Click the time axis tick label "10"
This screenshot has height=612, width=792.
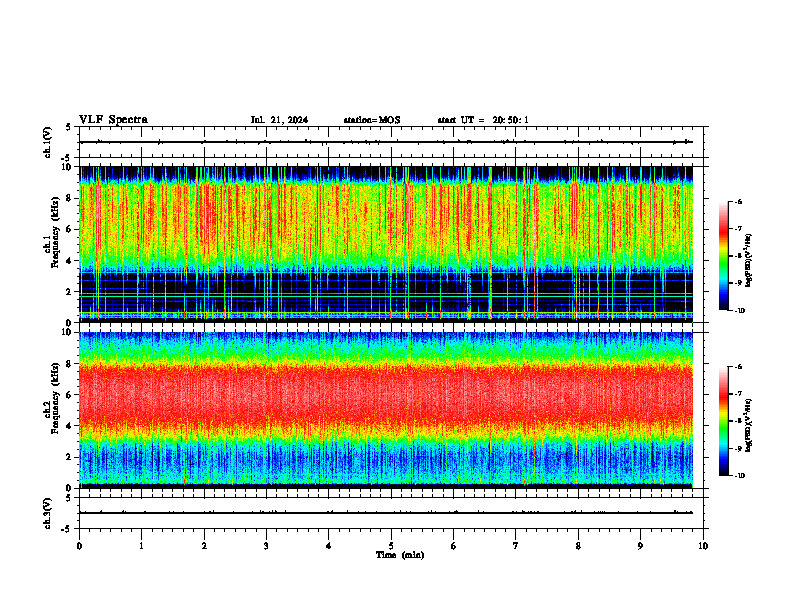click(703, 546)
